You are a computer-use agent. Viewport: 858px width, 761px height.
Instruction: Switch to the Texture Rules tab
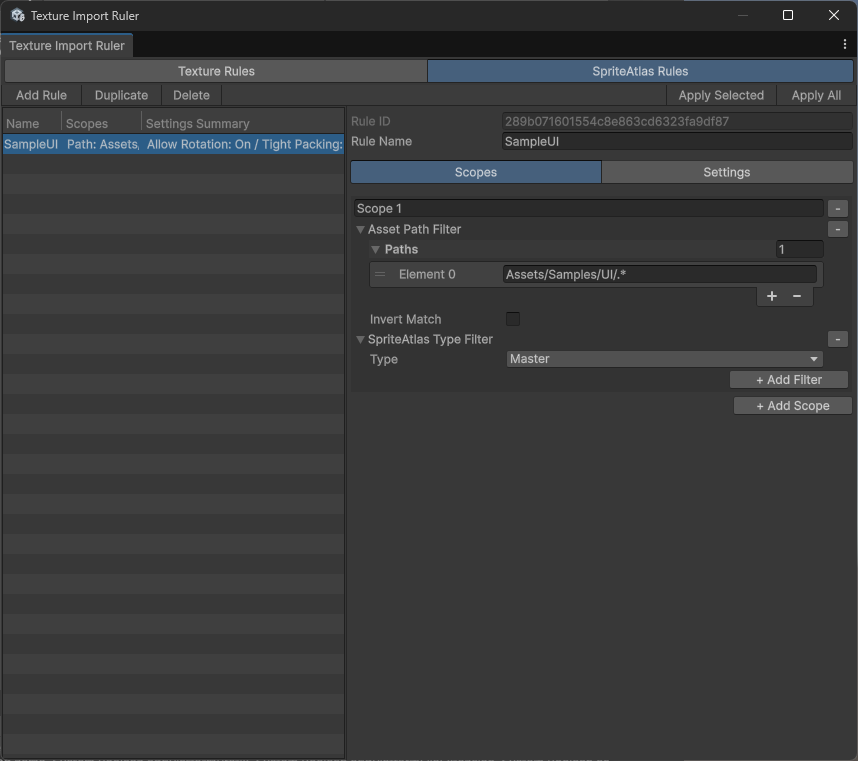coord(216,71)
